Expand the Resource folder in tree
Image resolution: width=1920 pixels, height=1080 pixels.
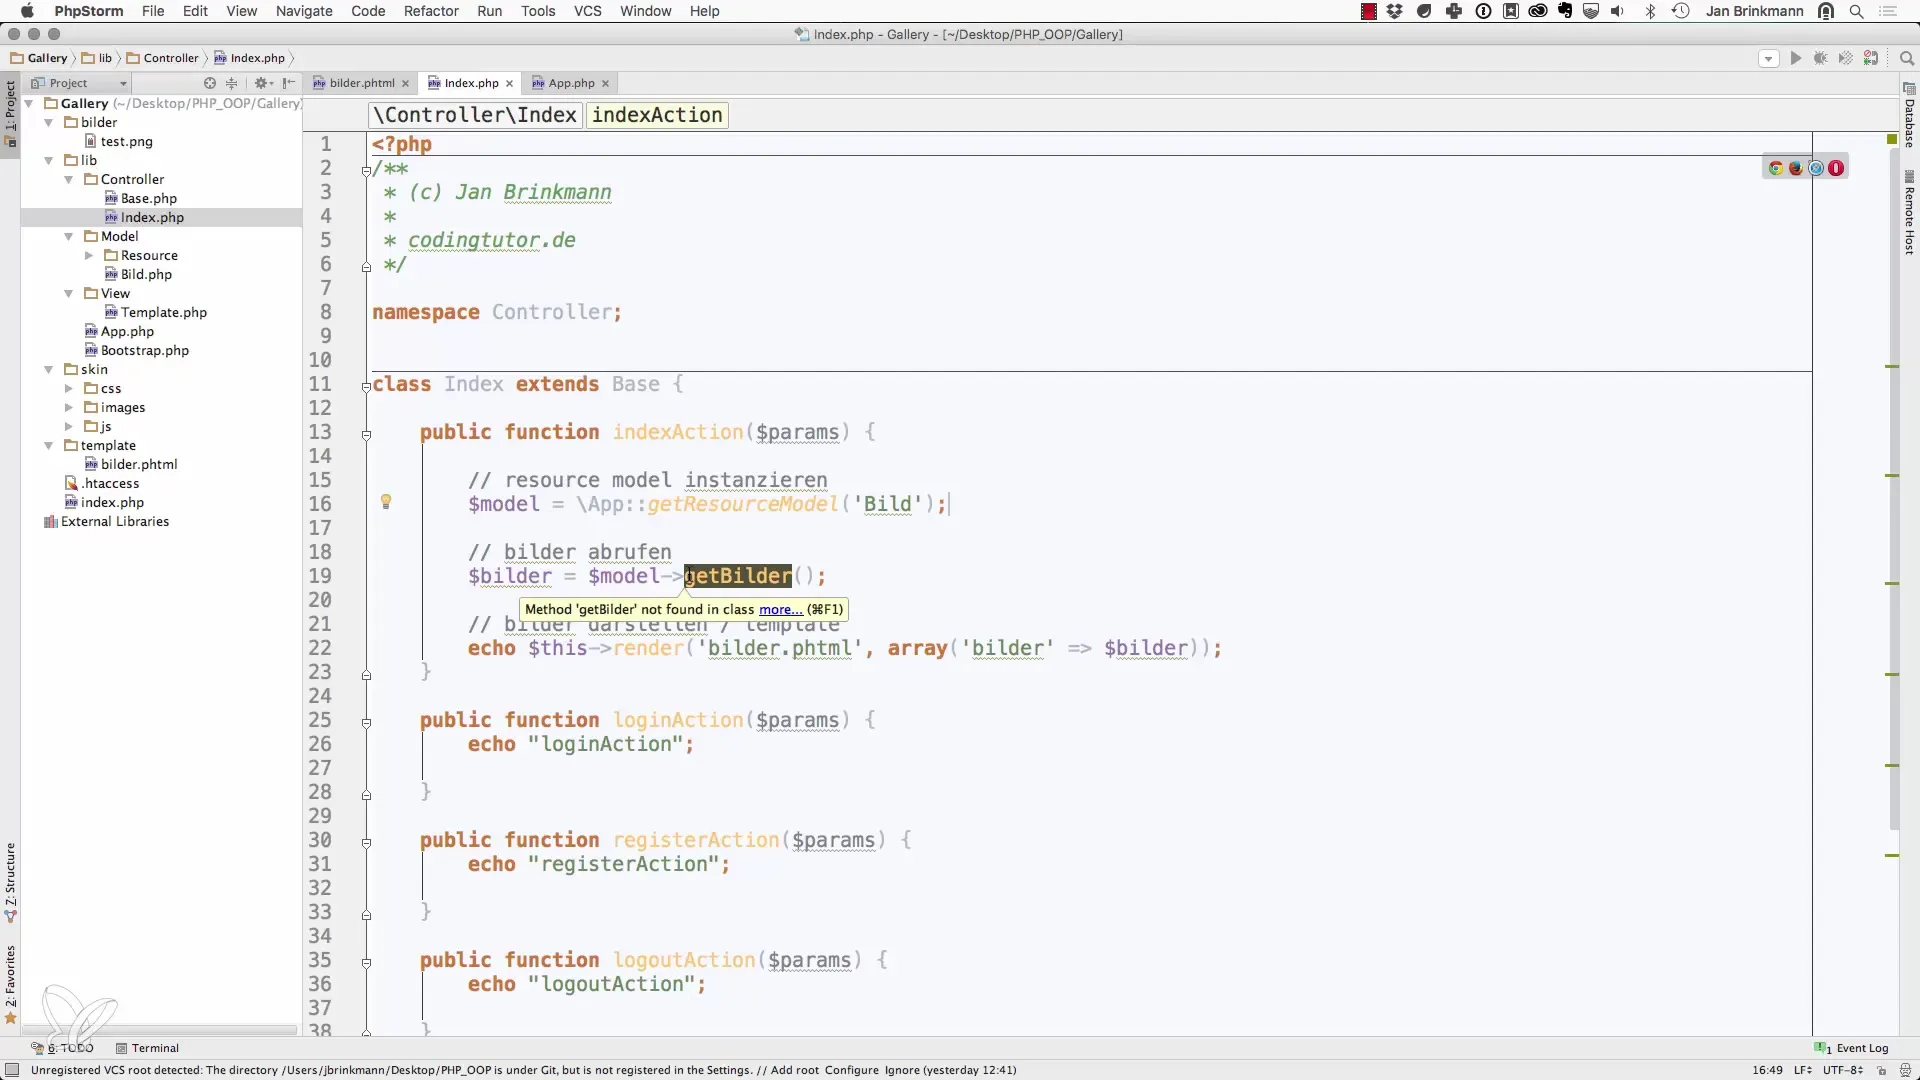pos(89,256)
